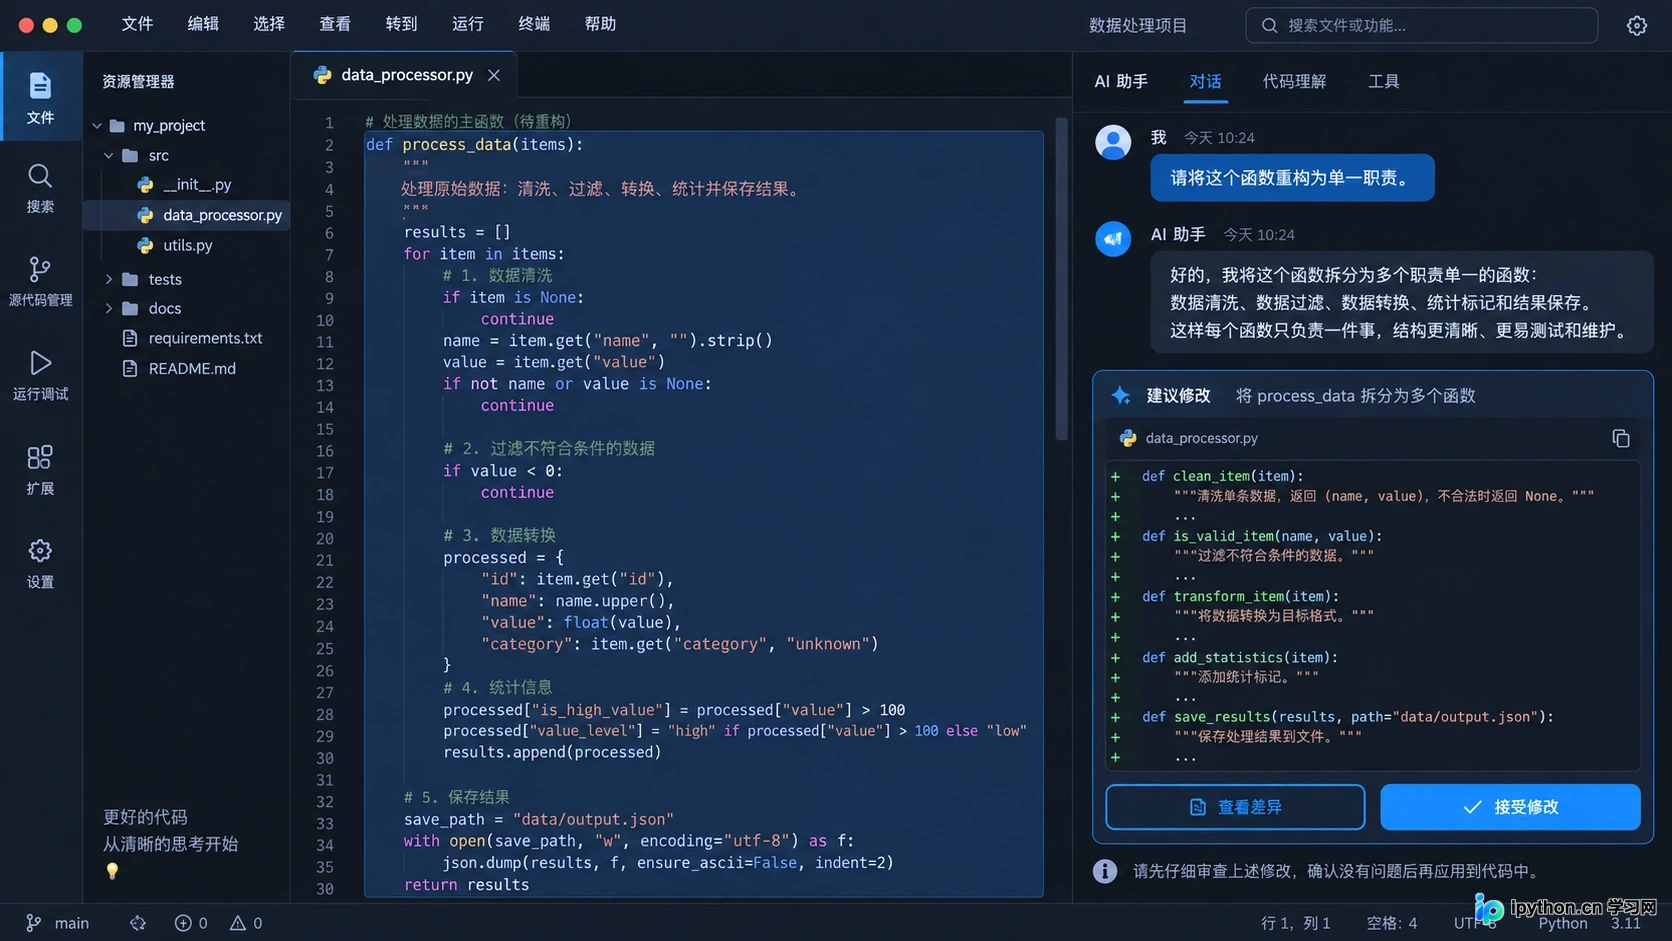Open the 扩展 extensions panel

point(40,470)
